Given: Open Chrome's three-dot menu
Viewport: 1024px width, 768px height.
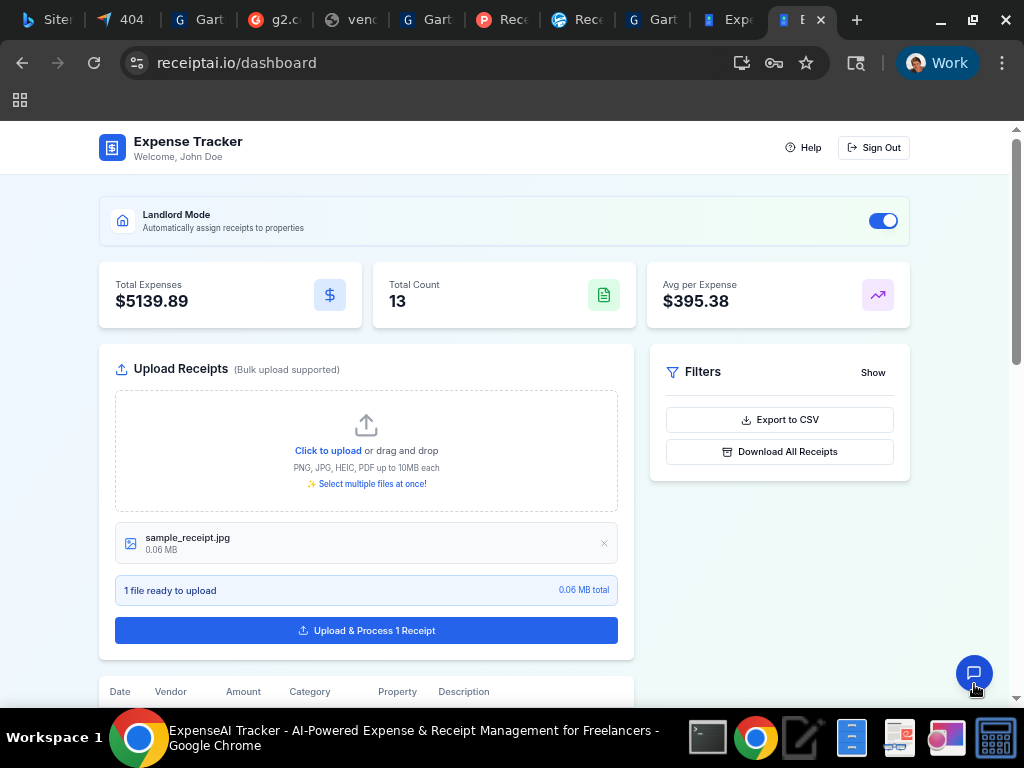Looking at the screenshot, I should (x=1002, y=62).
